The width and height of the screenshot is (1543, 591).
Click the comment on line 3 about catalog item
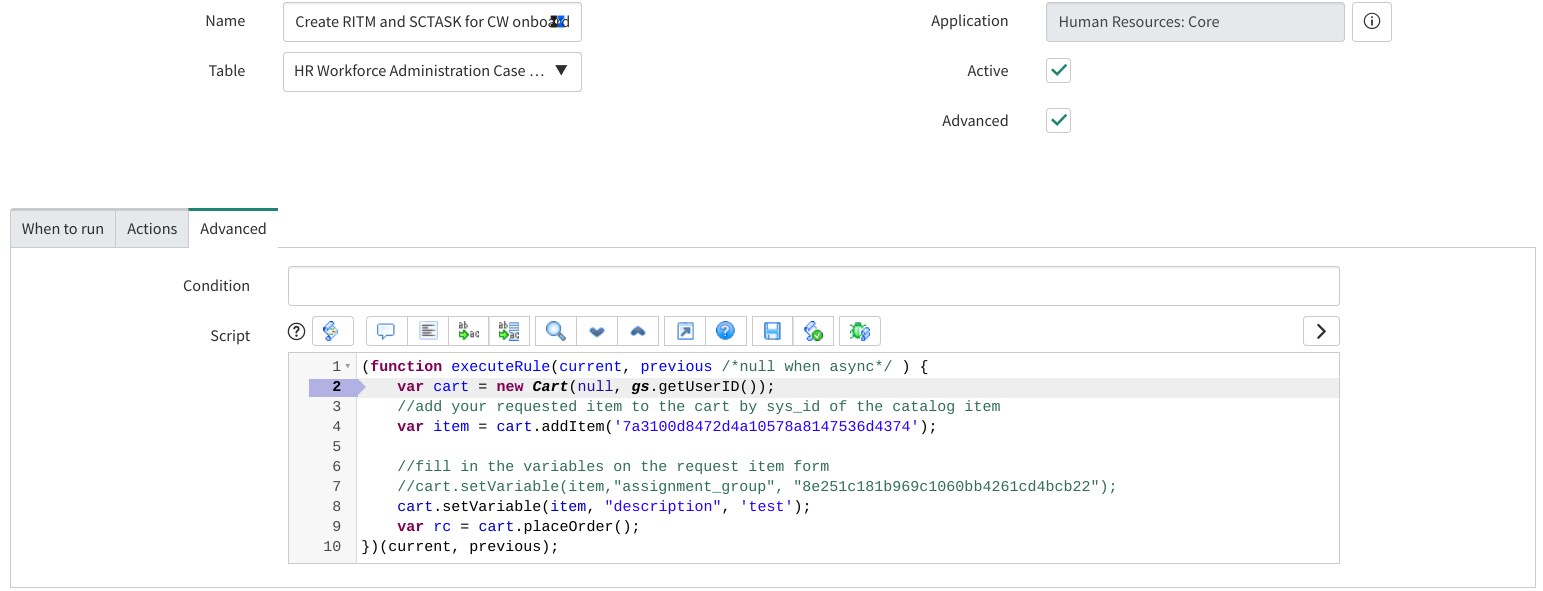pos(698,407)
